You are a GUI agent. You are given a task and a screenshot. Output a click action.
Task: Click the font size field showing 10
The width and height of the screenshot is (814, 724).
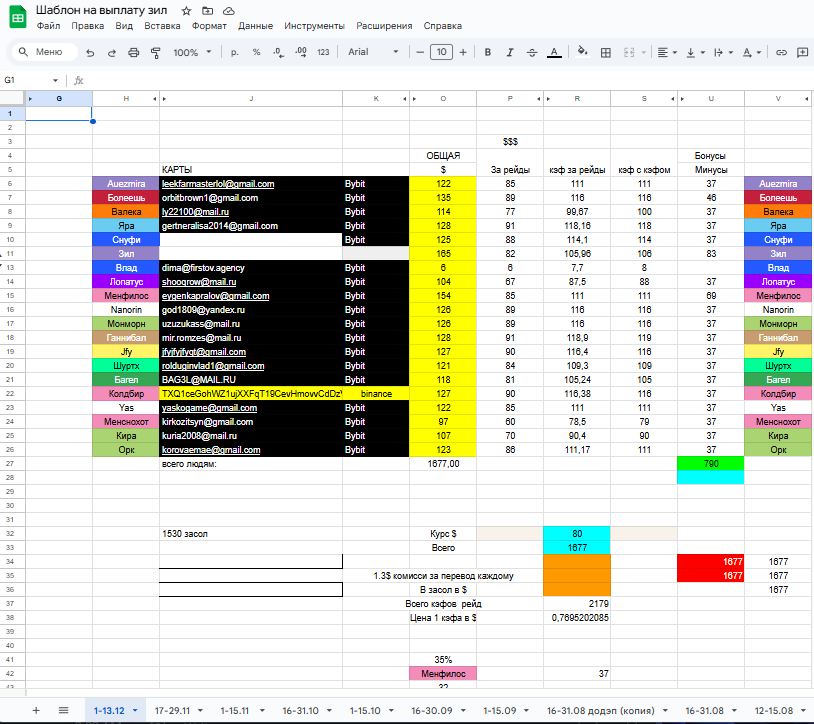pos(441,52)
